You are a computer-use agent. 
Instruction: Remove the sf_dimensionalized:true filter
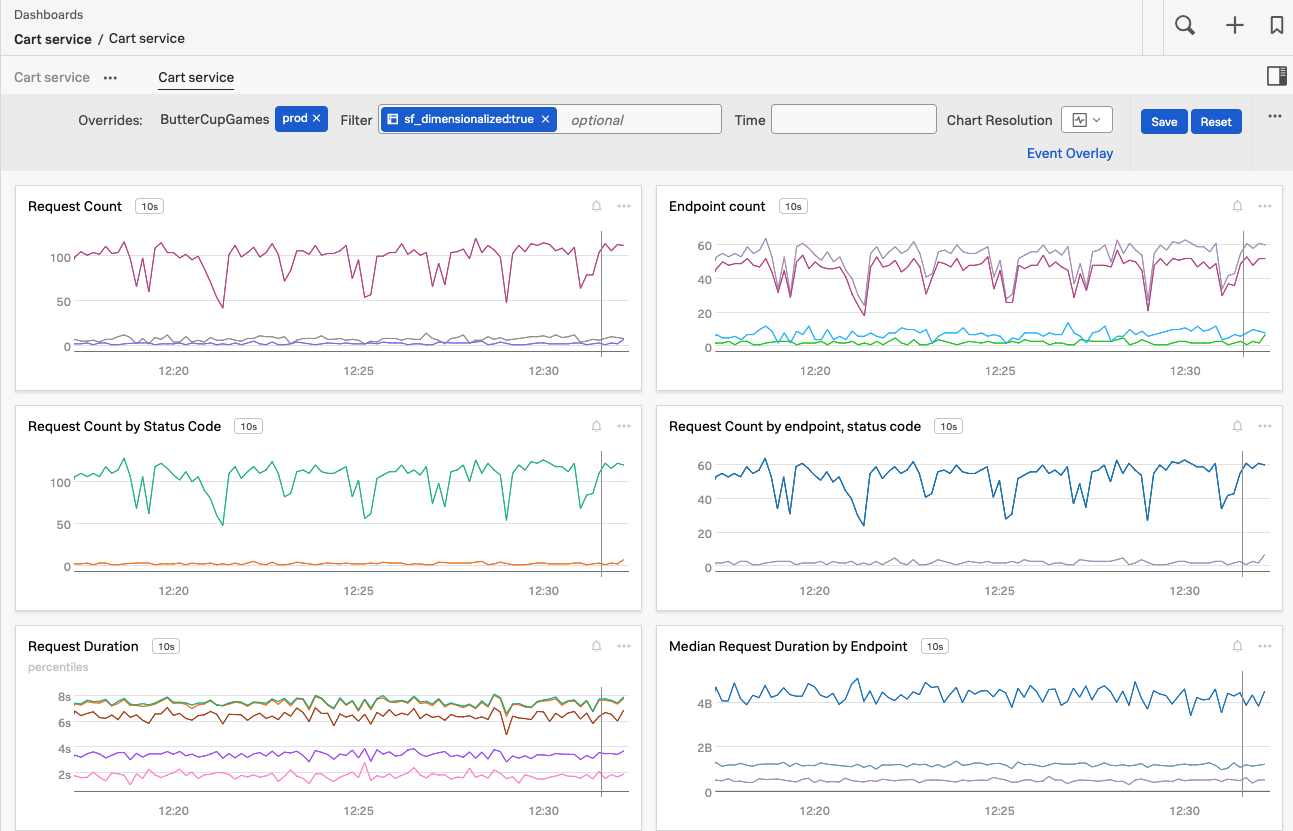[x=546, y=119]
